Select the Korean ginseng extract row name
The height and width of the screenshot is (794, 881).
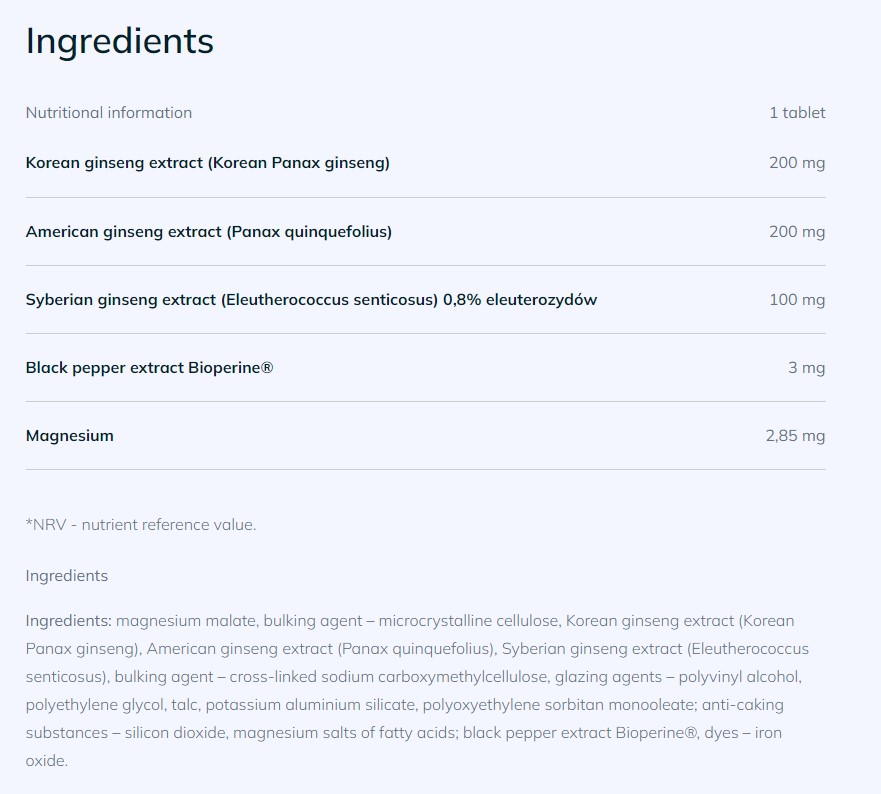click(x=207, y=163)
